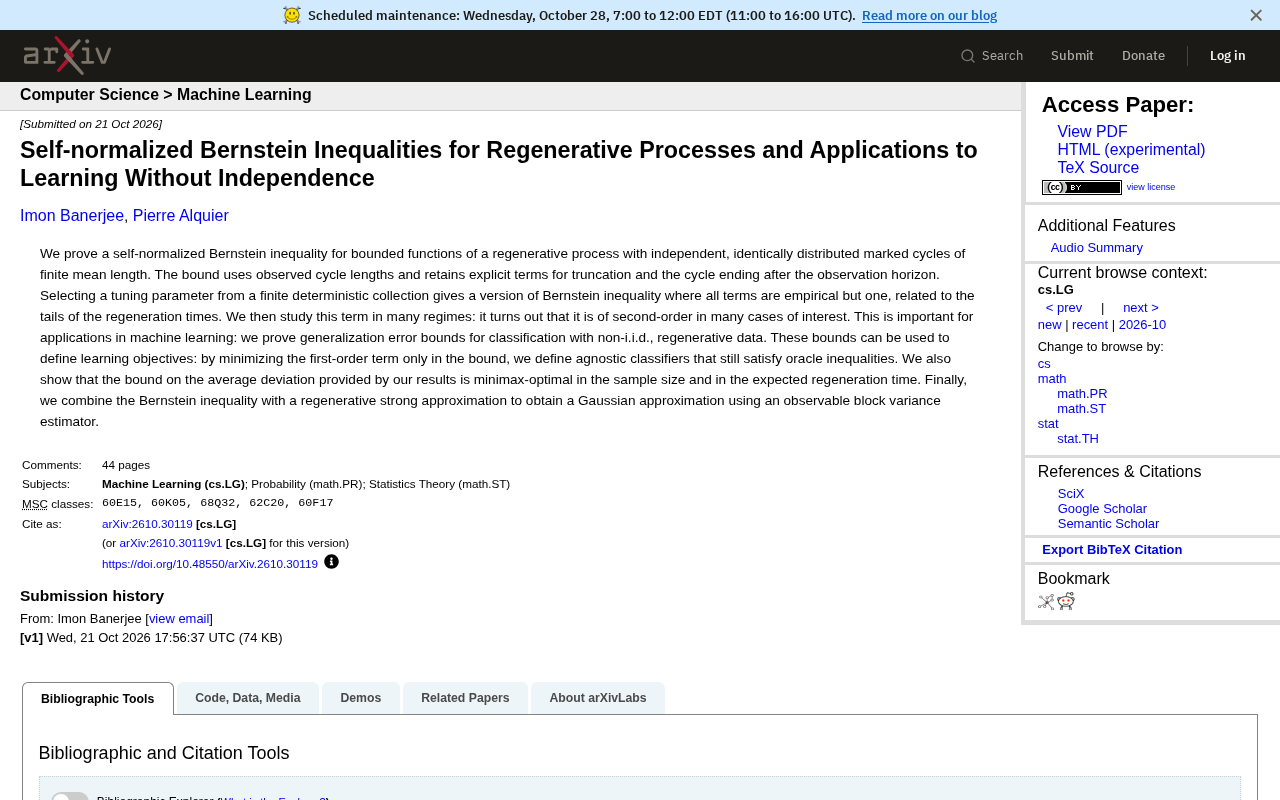Switch to the Bibliographic Tools tab
This screenshot has width=1280, height=800.
pyautogui.click(x=98, y=699)
